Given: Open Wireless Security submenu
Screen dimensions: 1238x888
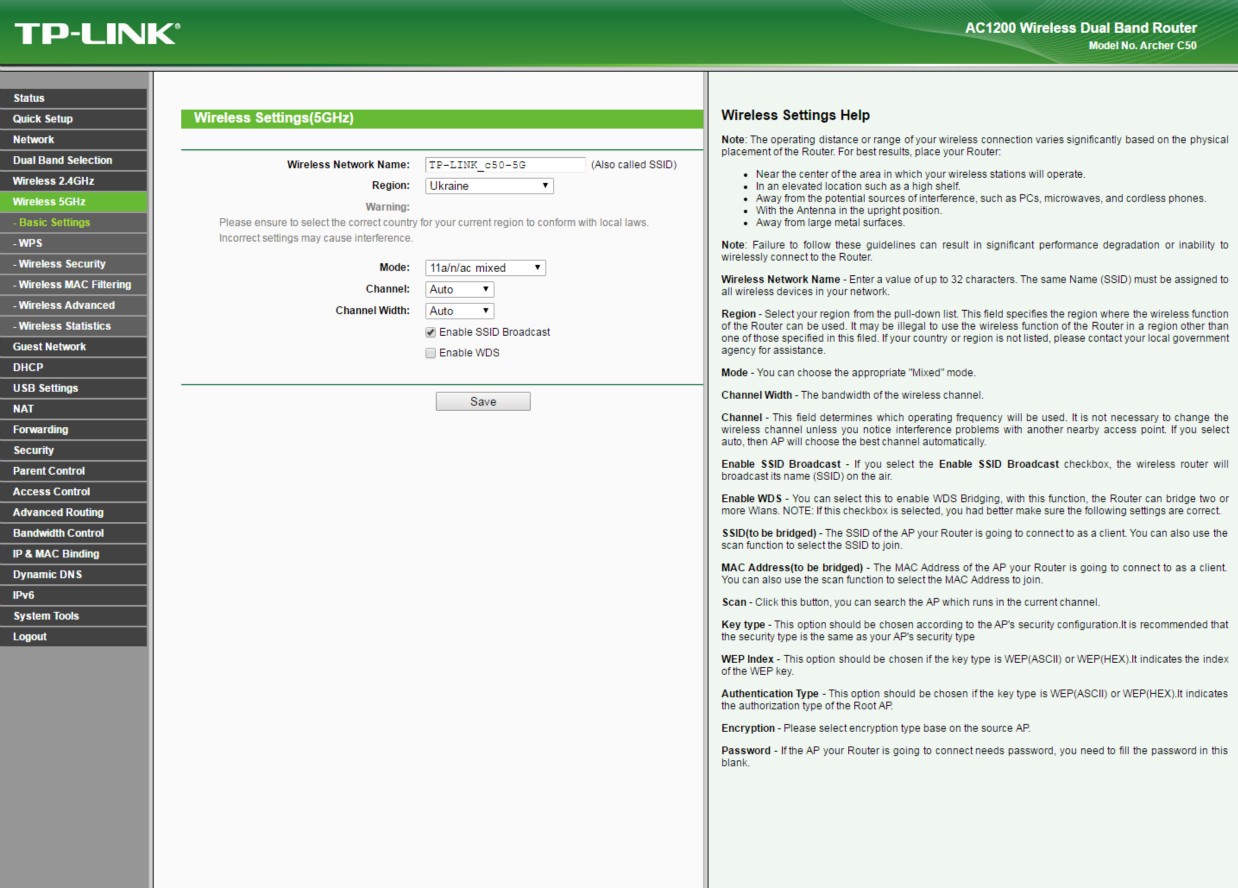Looking at the screenshot, I should 59,264.
